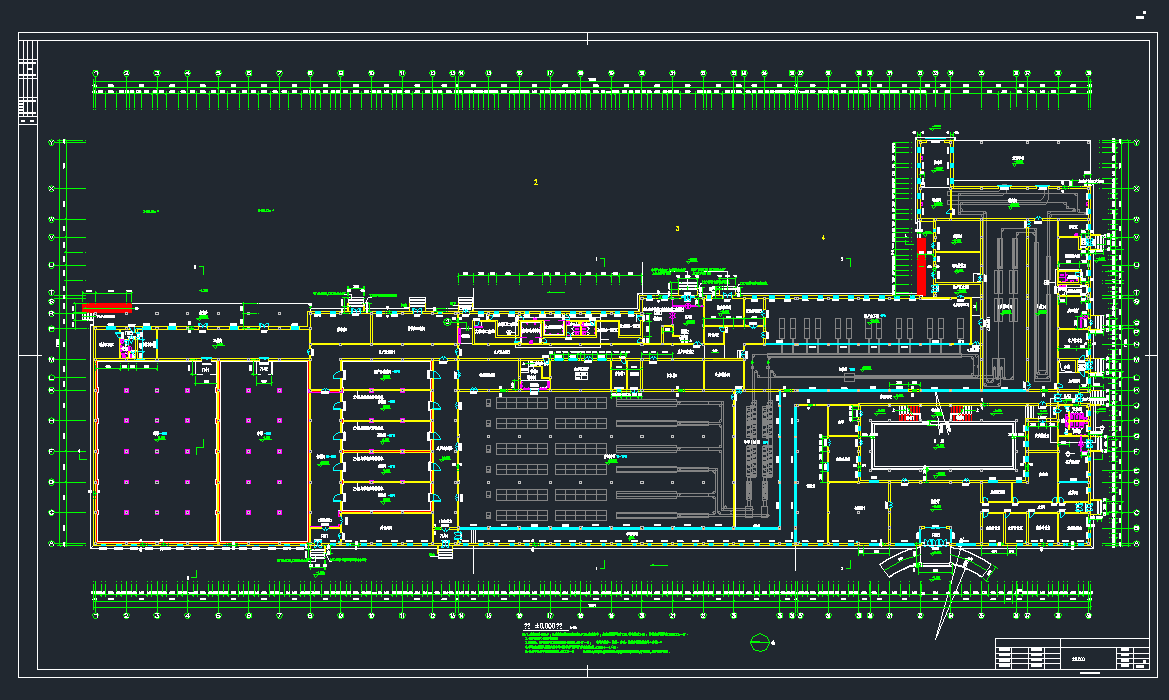
Task: Select the red horizontal bar at left
Action: click(x=106, y=303)
